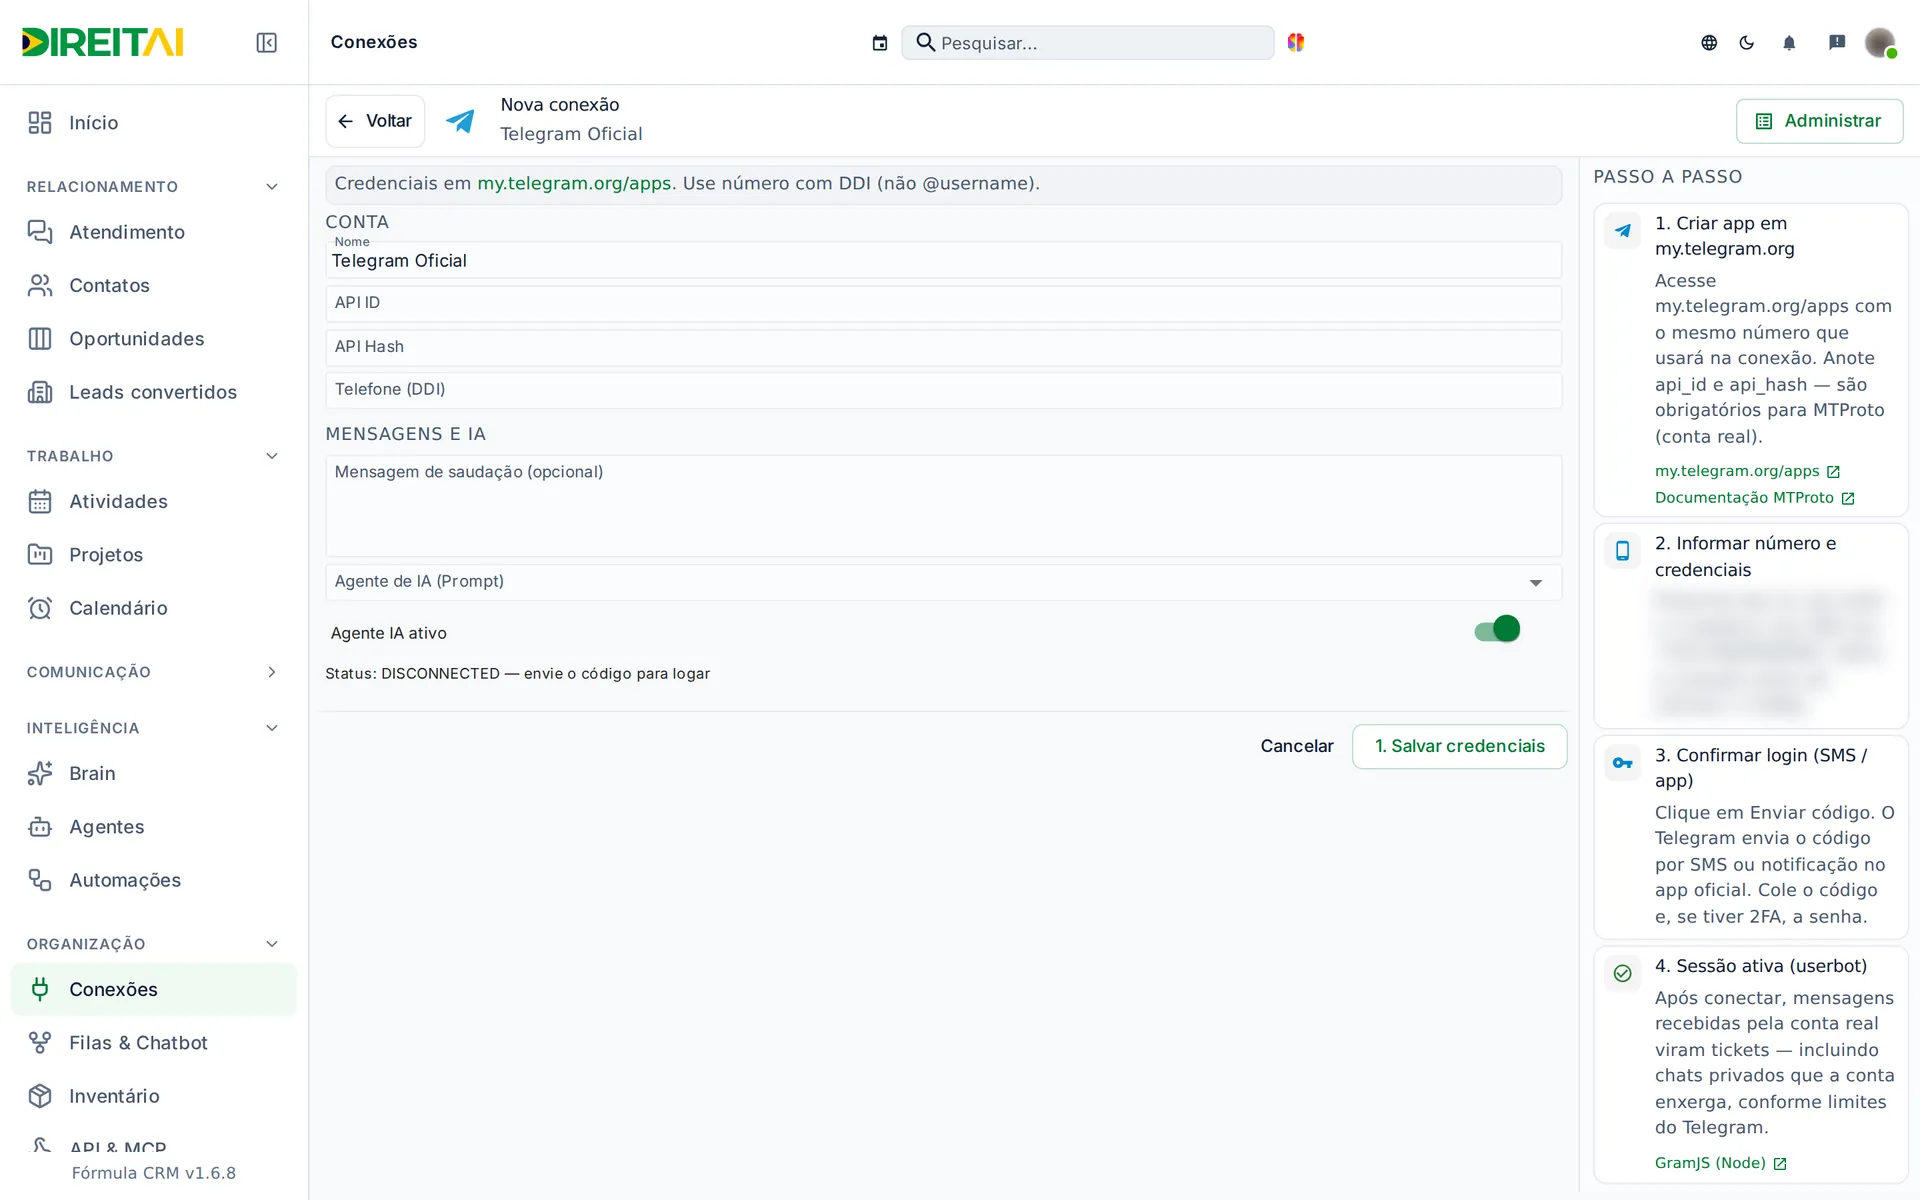
Task: Click the colorful brain icon beside search
Action: [1296, 42]
